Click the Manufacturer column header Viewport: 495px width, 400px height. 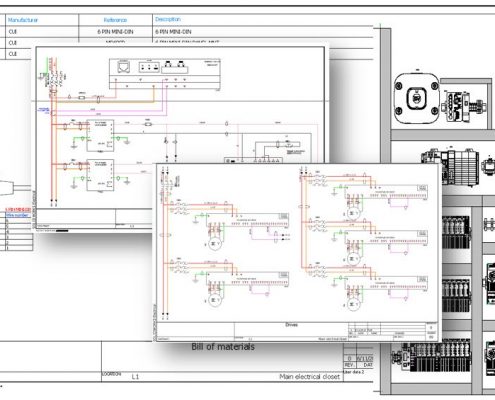click(23, 20)
